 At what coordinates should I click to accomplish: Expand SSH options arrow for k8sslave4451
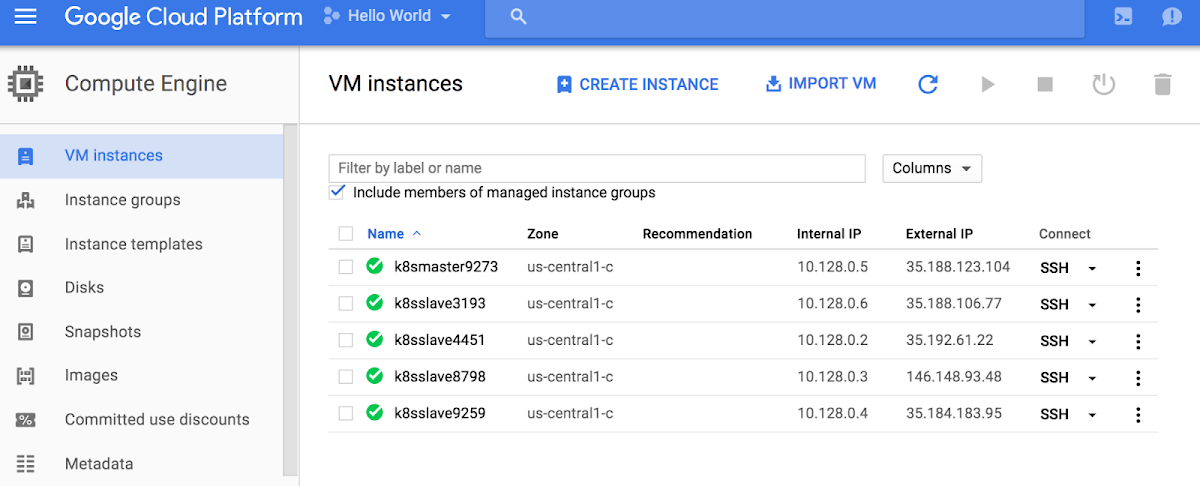click(x=1092, y=341)
